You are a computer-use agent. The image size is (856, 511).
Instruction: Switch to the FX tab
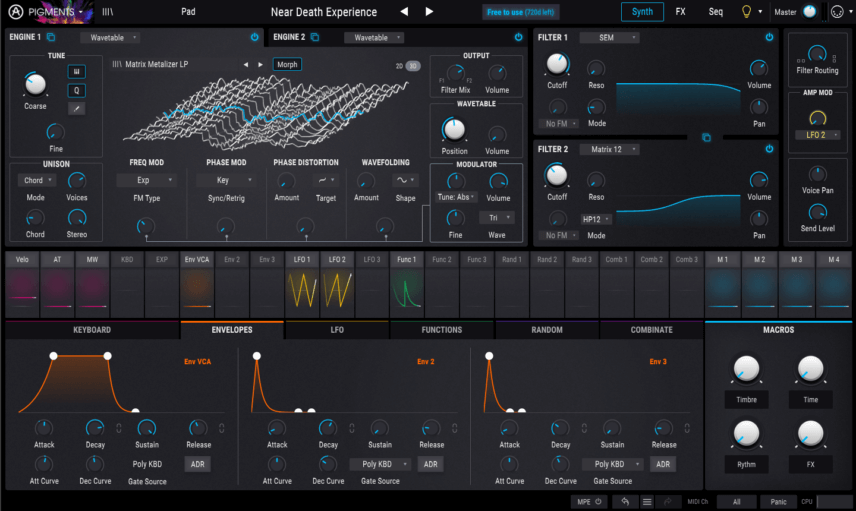[680, 11]
